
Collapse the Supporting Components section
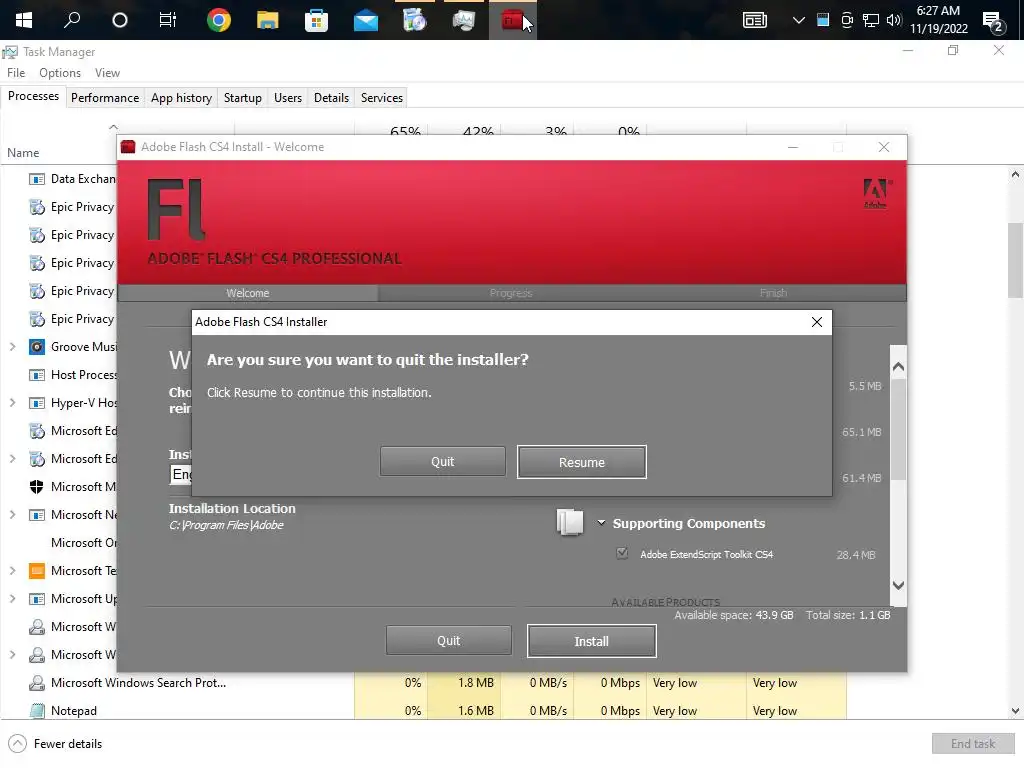pyautogui.click(x=601, y=523)
